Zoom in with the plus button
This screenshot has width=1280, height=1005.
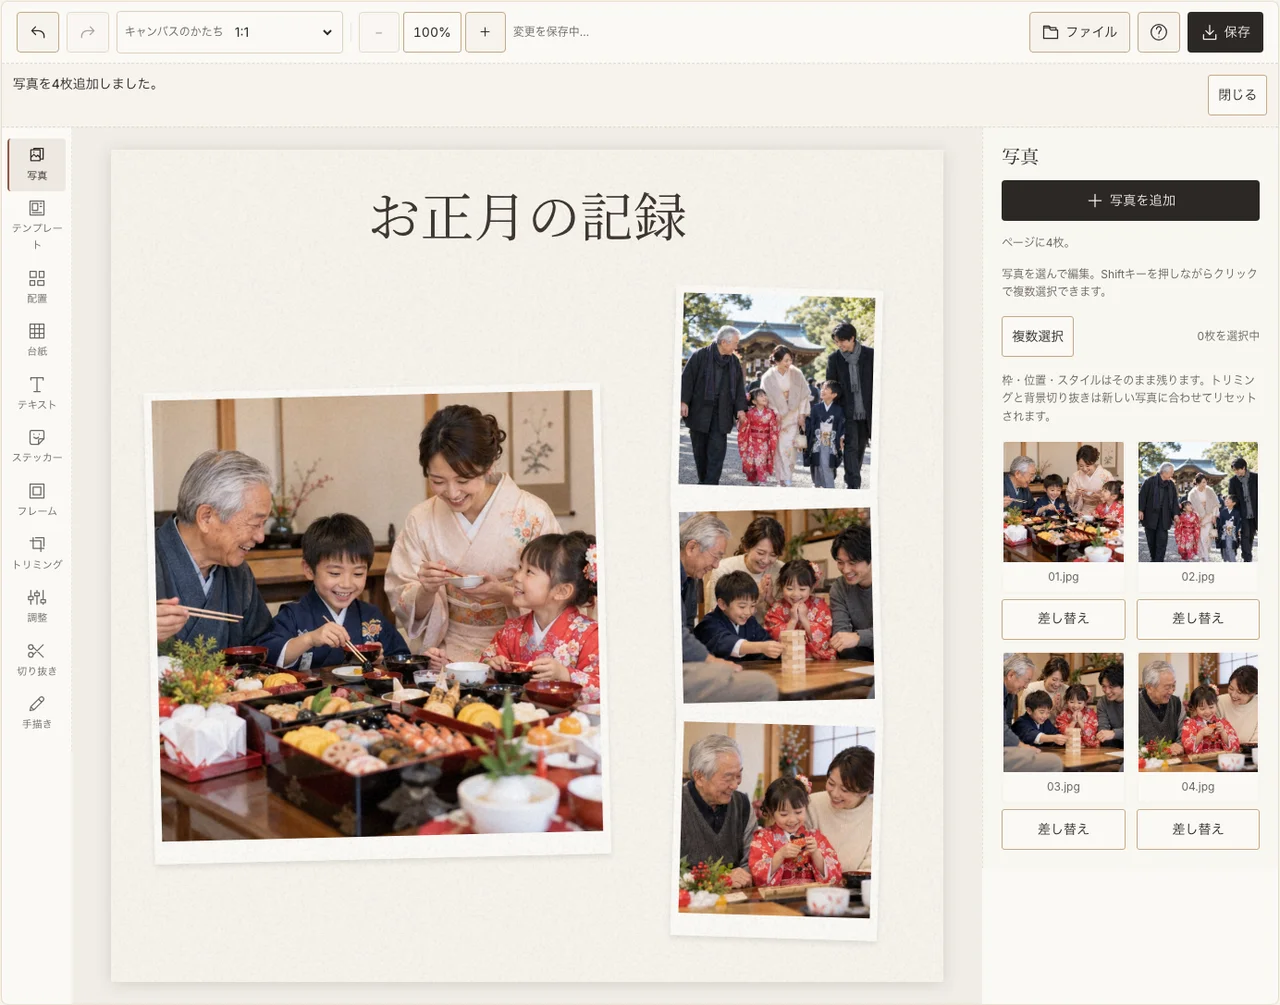tap(485, 32)
